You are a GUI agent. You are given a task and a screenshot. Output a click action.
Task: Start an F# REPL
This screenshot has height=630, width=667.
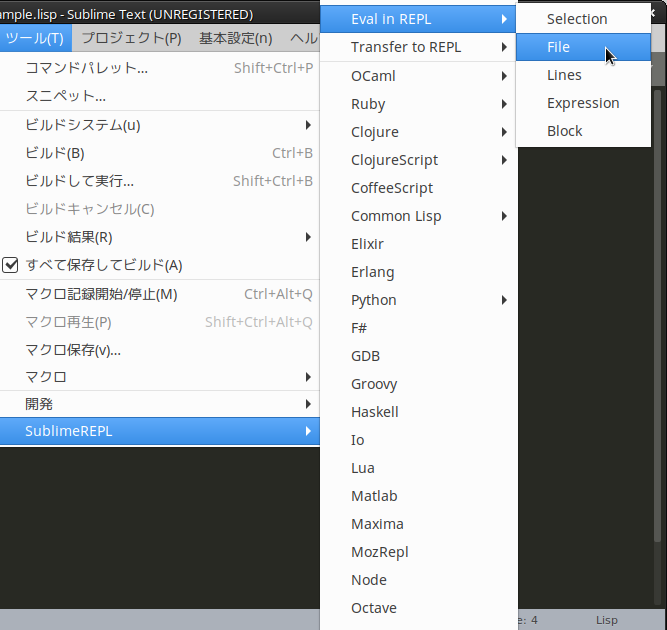click(419, 328)
